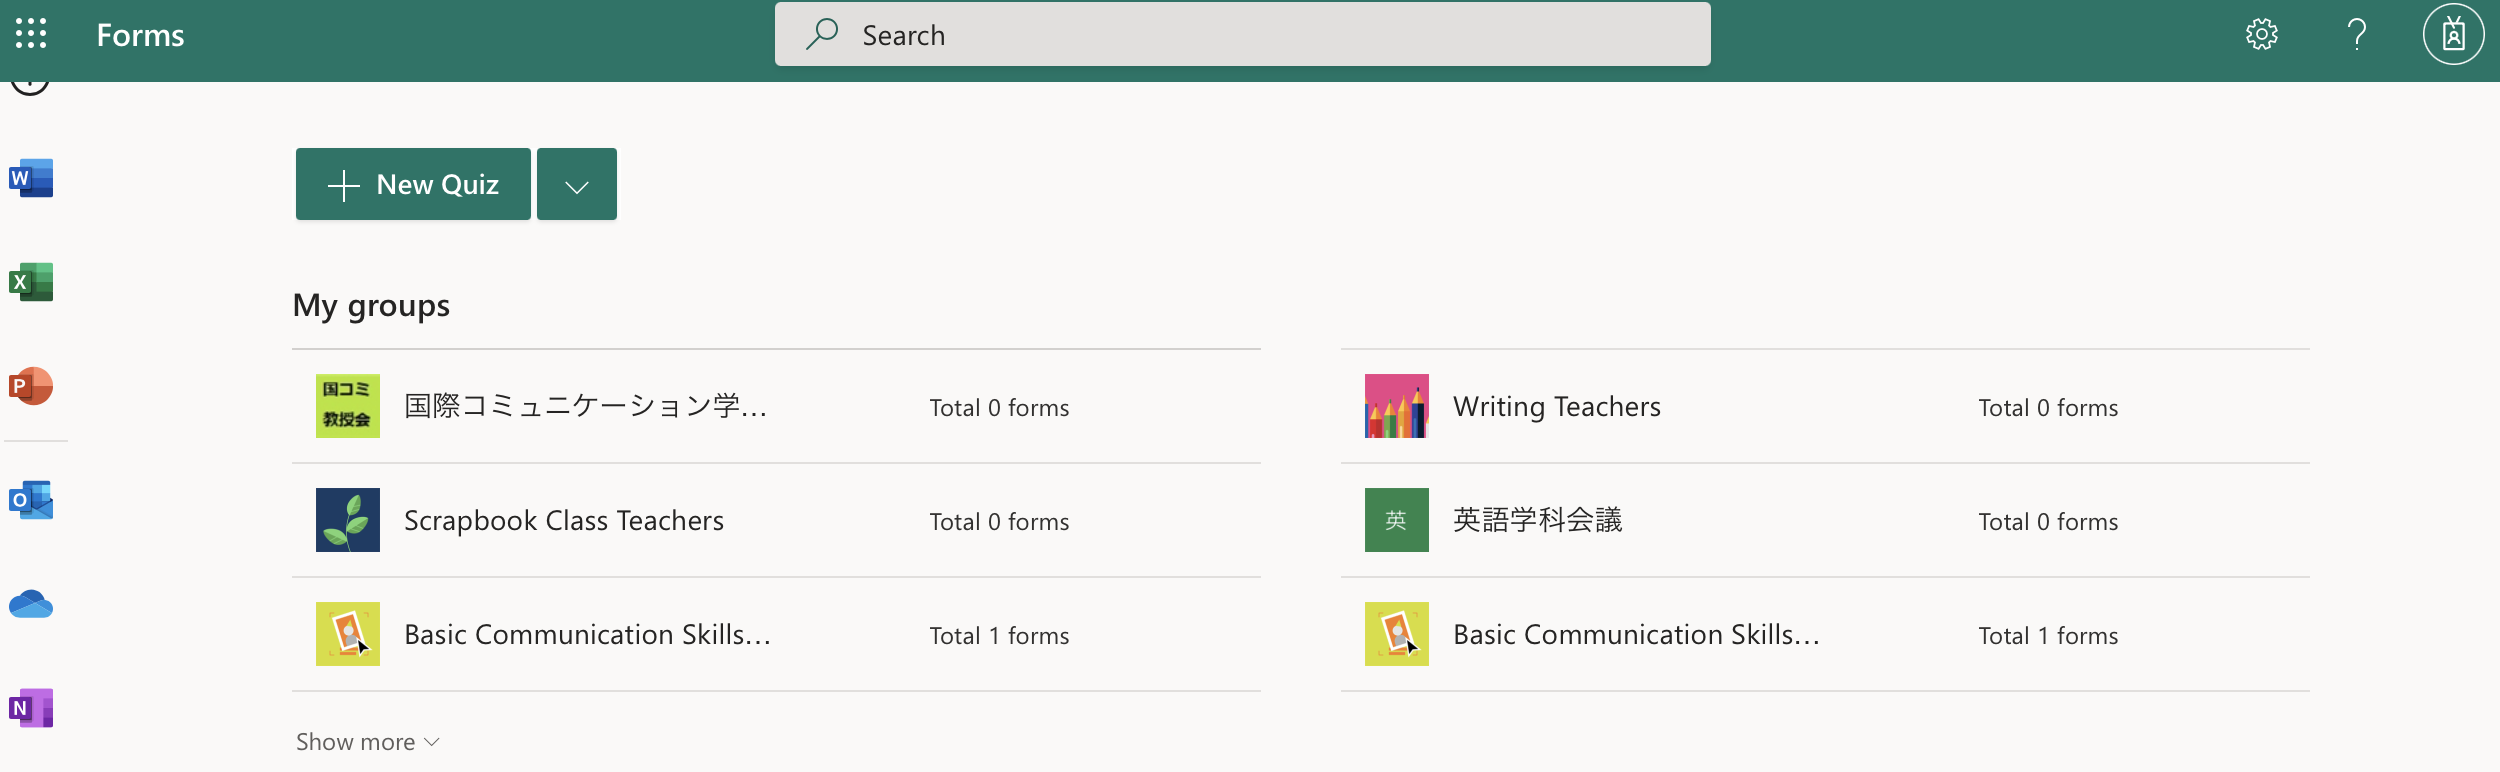Viewport: 2500px width, 772px height.
Task: Expand the New Quiz dropdown arrow
Action: pyautogui.click(x=577, y=185)
